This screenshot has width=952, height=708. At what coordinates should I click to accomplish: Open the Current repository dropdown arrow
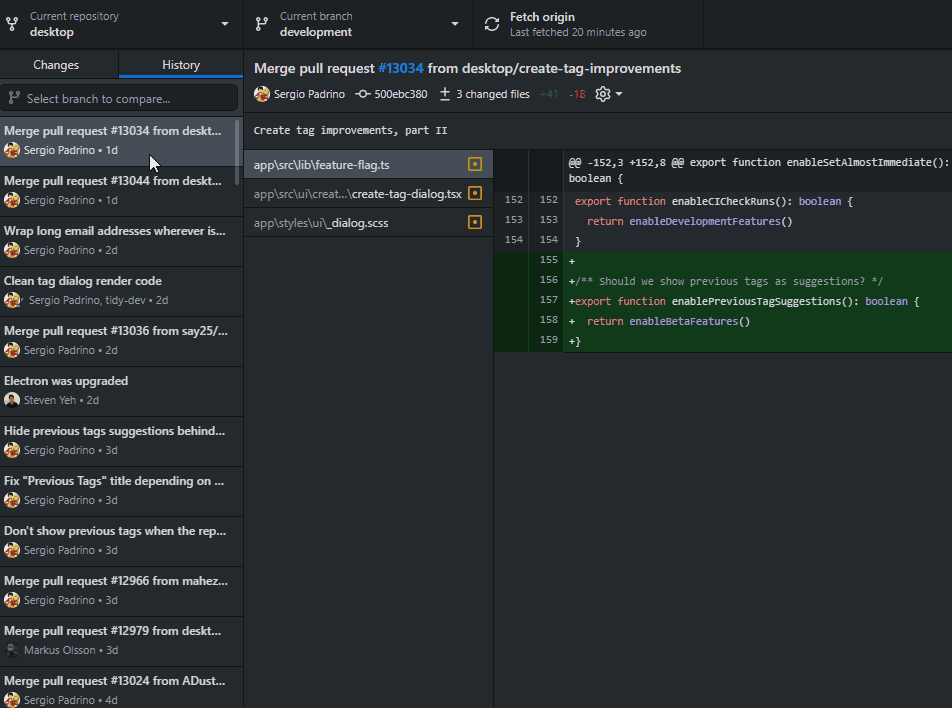click(x=225, y=24)
